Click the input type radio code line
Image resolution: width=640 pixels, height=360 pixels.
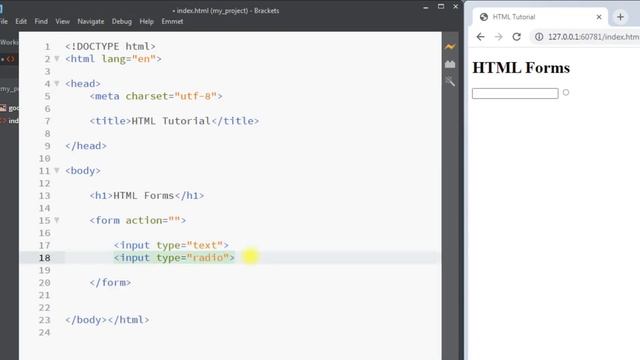coord(174,258)
